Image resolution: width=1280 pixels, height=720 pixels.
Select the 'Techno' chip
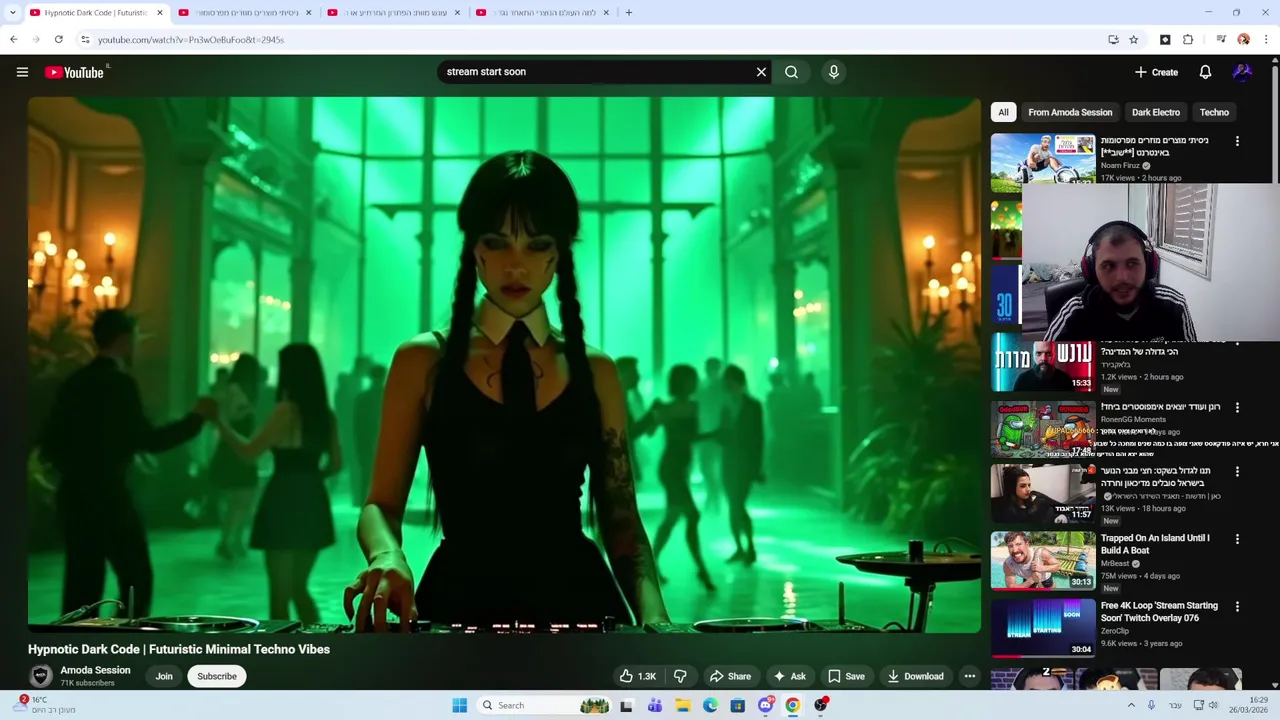pos(1214,112)
